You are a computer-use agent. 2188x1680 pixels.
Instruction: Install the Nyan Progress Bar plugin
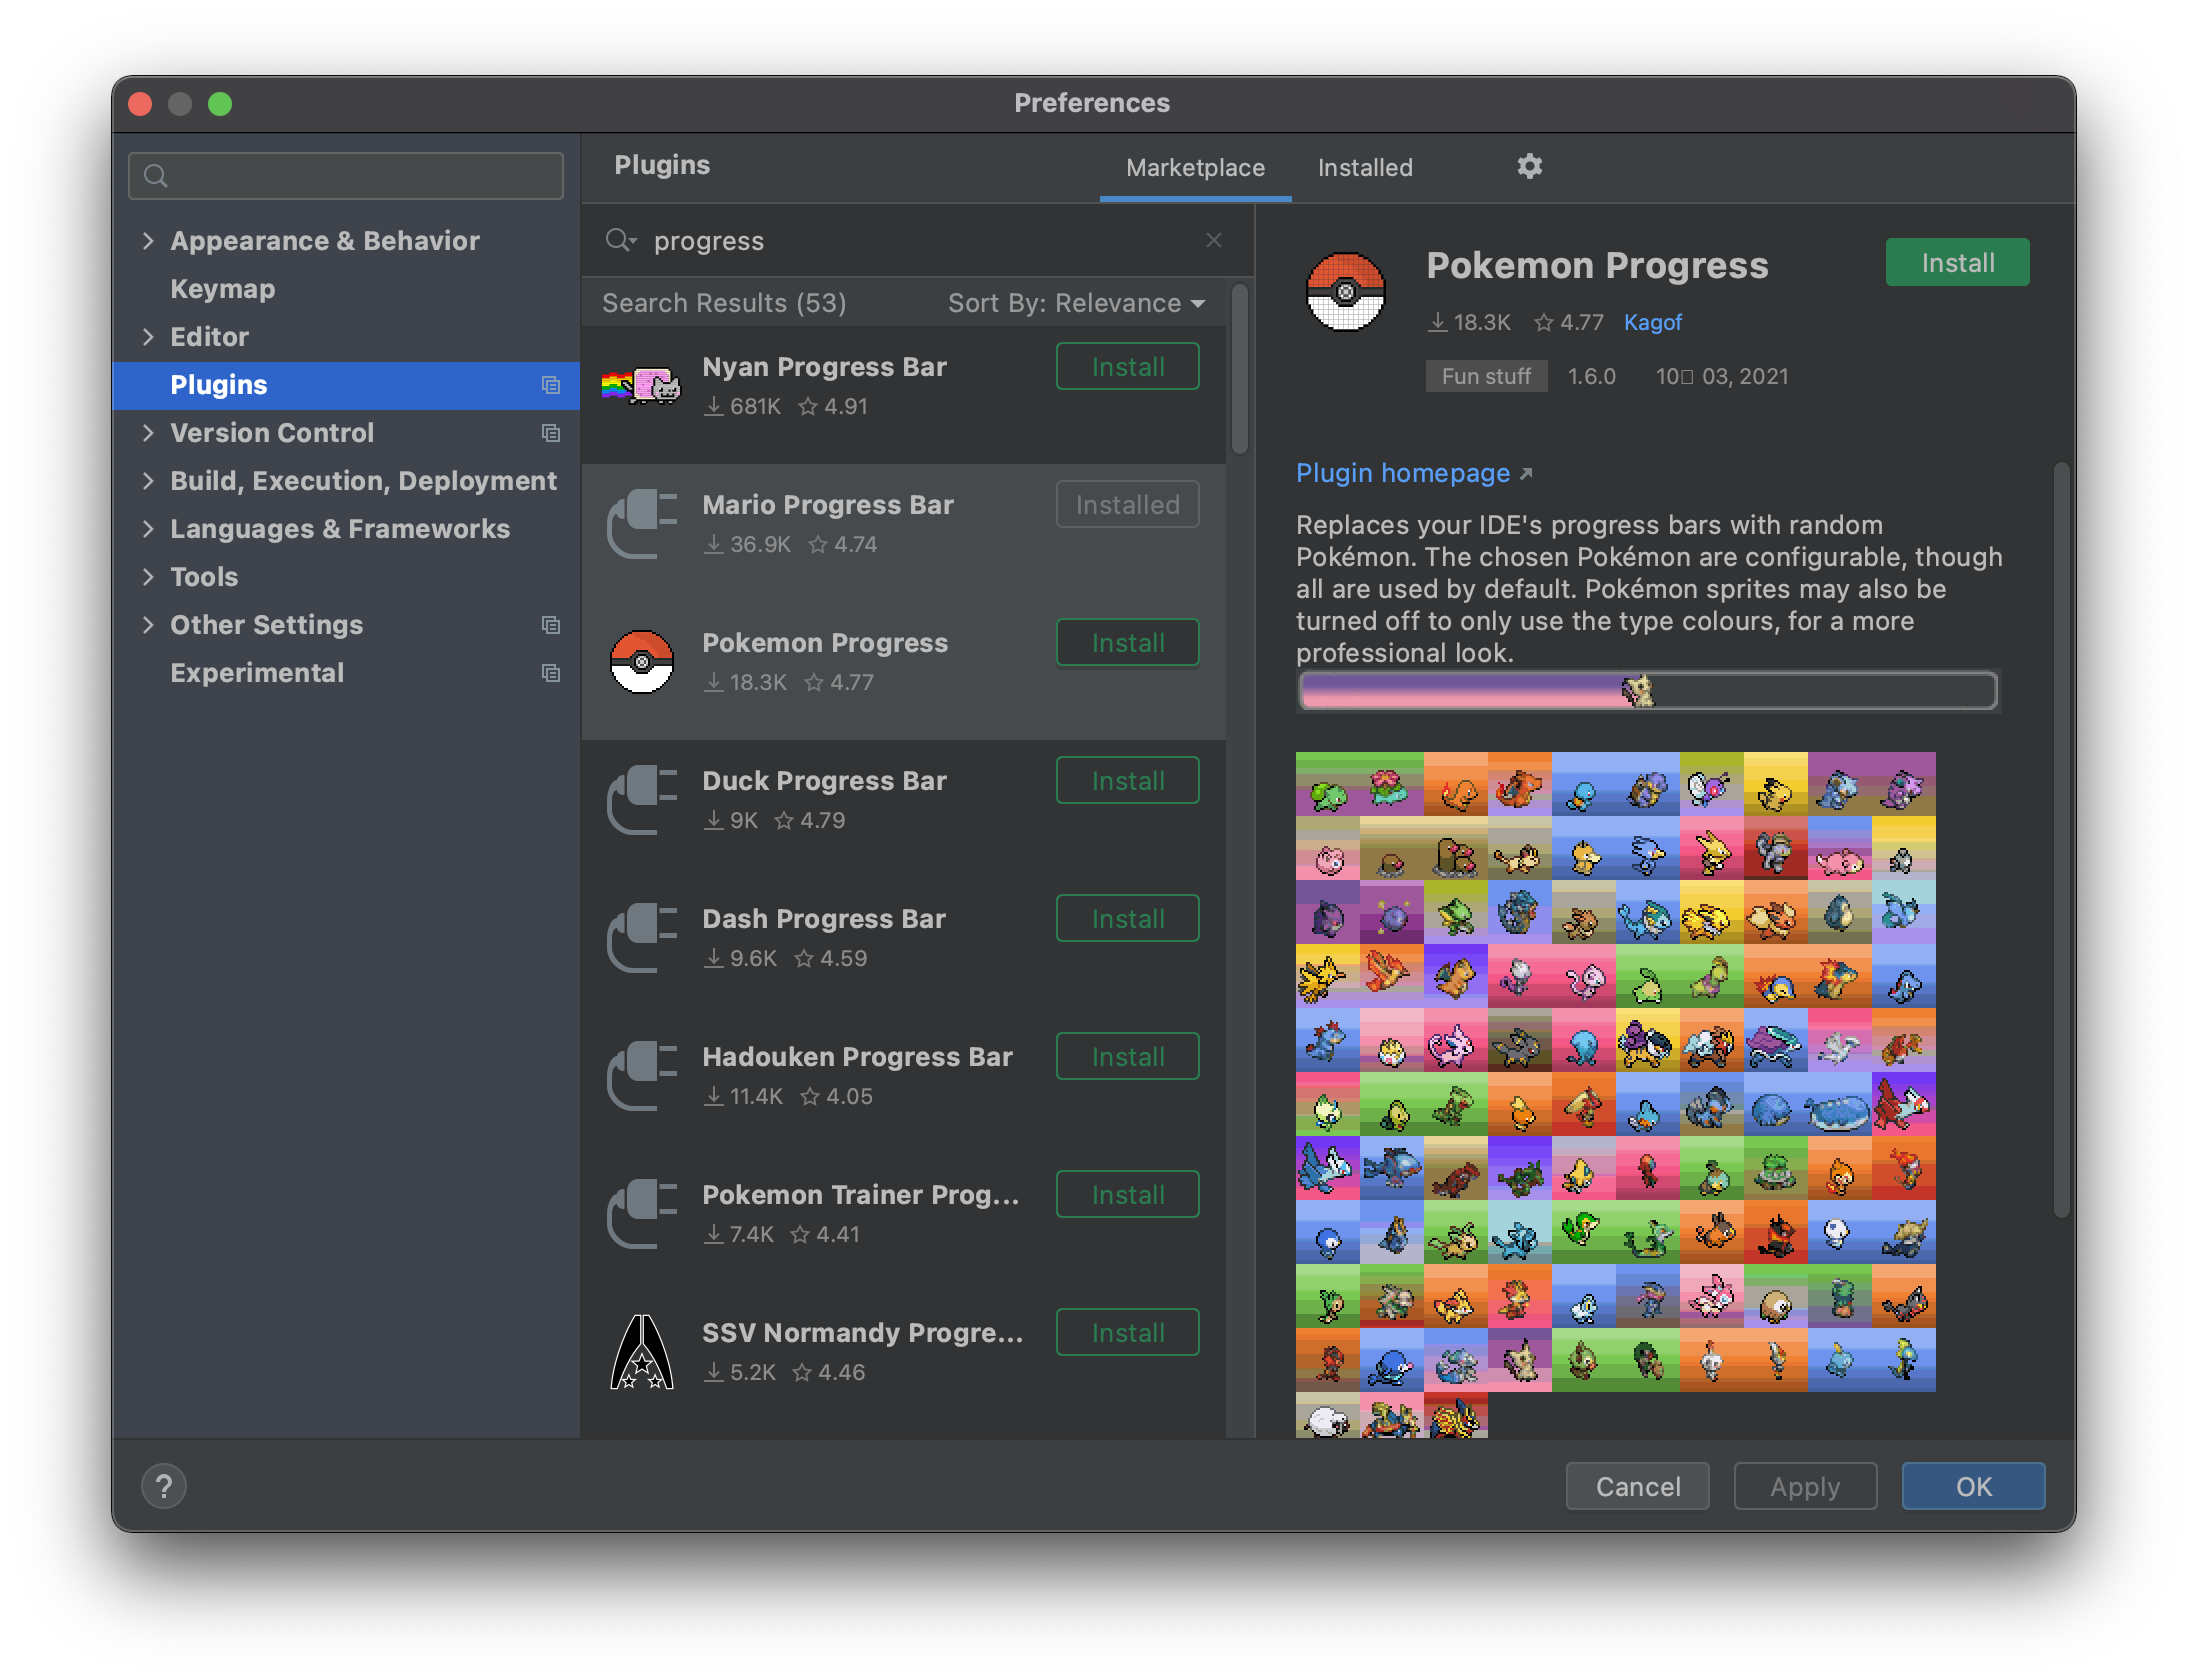pyautogui.click(x=1127, y=367)
